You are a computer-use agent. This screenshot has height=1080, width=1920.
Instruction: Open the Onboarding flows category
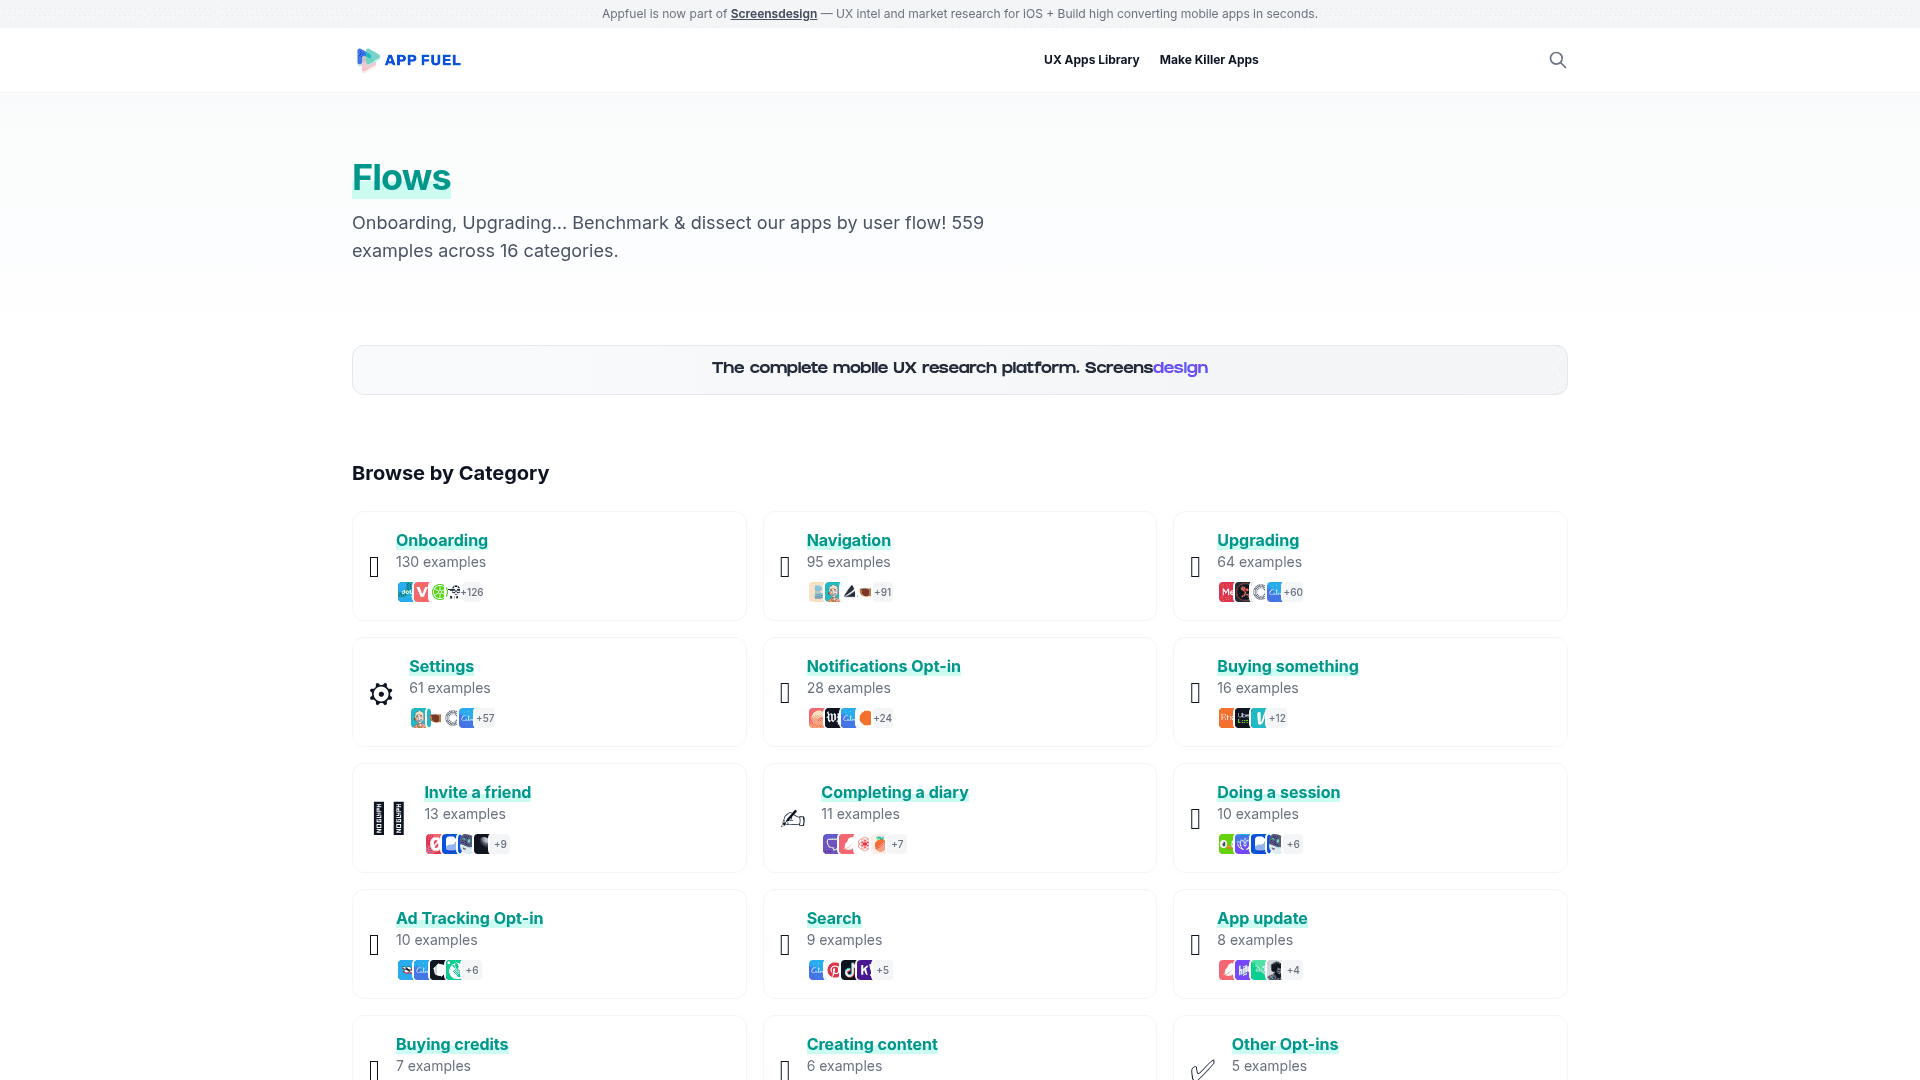pos(441,540)
